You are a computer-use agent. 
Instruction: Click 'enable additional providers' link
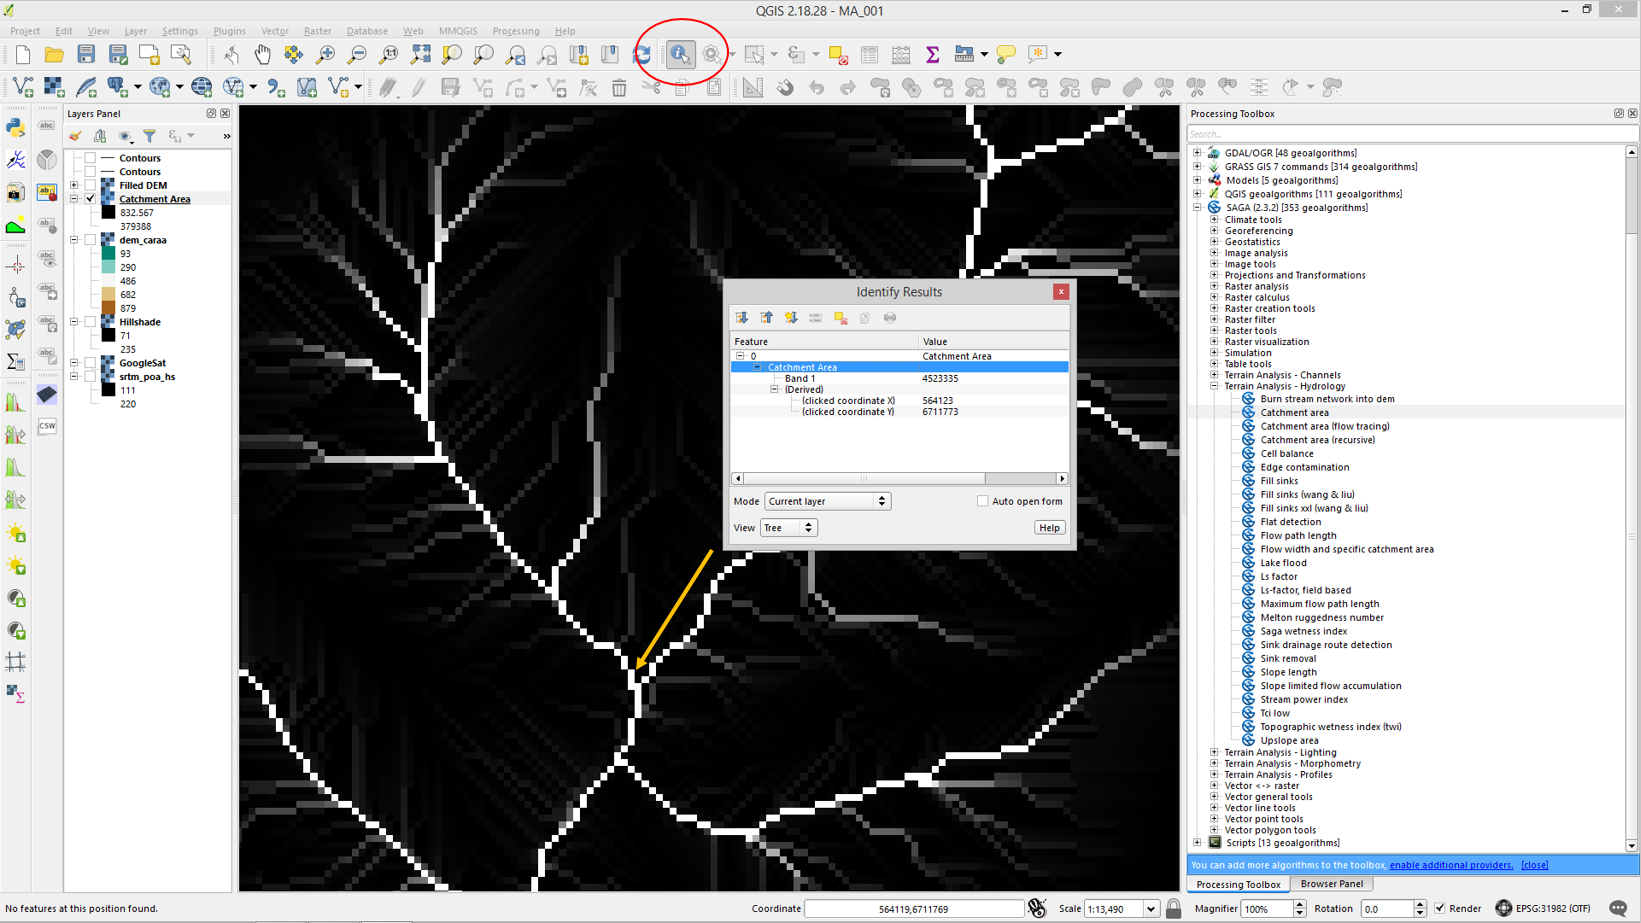point(1450,865)
